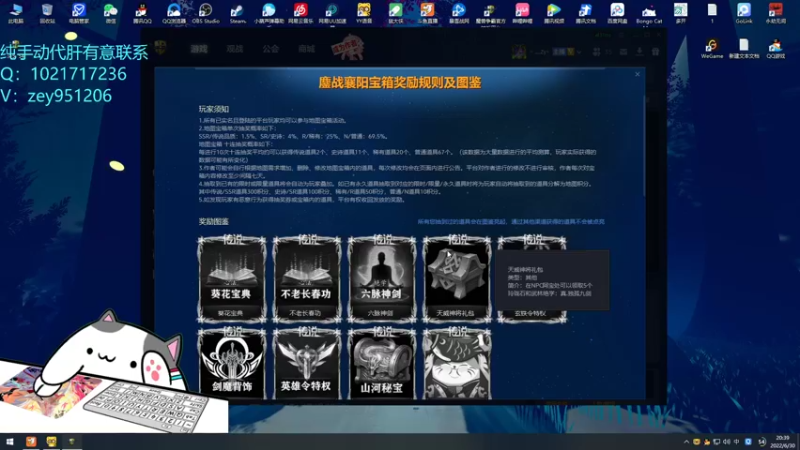
Task: Click the user avatar in the header
Action: pyautogui.click(x=518, y=52)
